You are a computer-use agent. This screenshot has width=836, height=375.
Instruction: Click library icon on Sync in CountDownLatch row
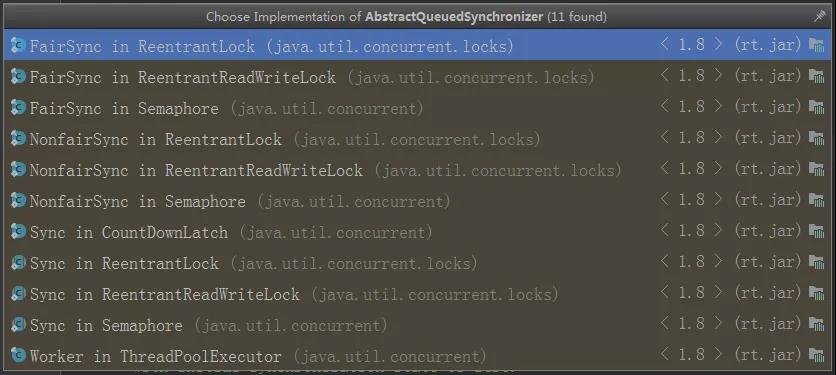[x=816, y=231]
